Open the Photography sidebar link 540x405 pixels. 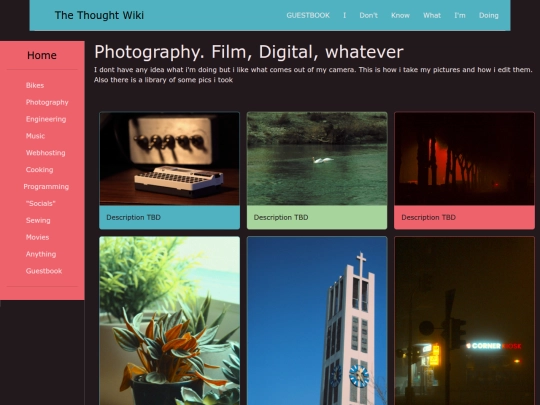click(x=47, y=102)
